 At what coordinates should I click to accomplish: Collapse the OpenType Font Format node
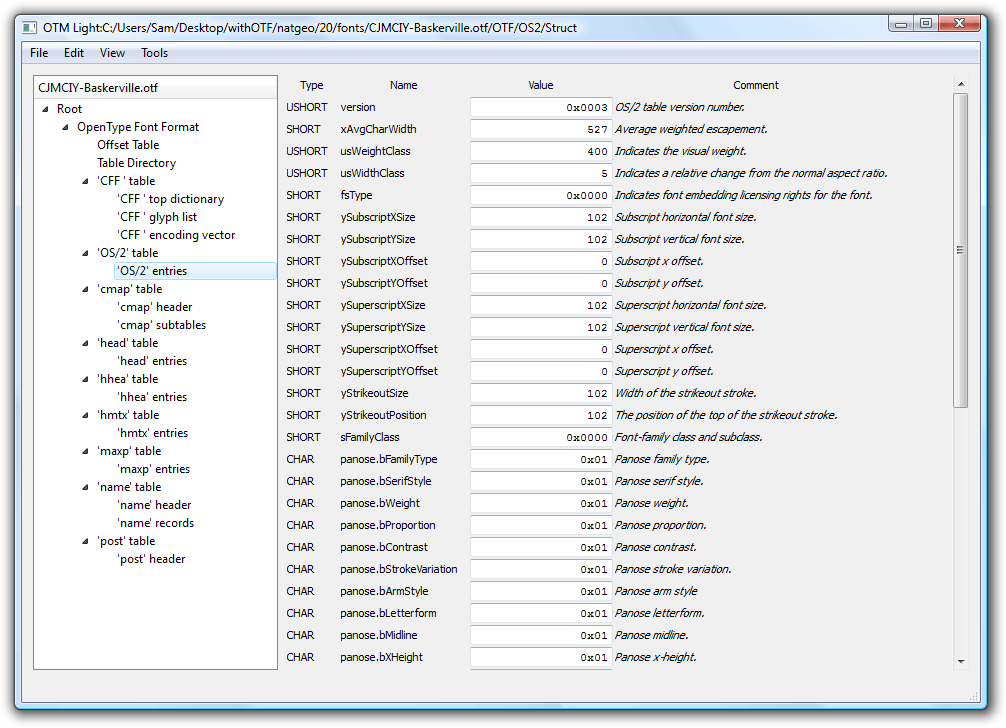pyautogui.click(x=66, y=127)
